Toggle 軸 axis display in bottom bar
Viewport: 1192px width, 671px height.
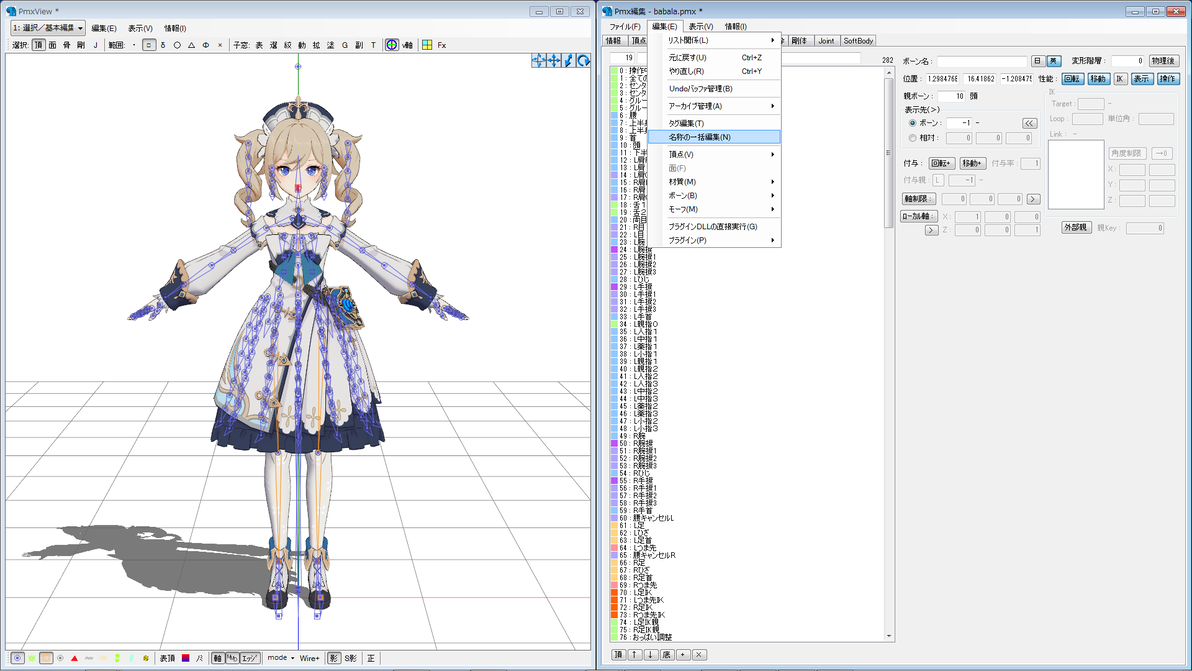pyautogui.click(x=217, y=658)
